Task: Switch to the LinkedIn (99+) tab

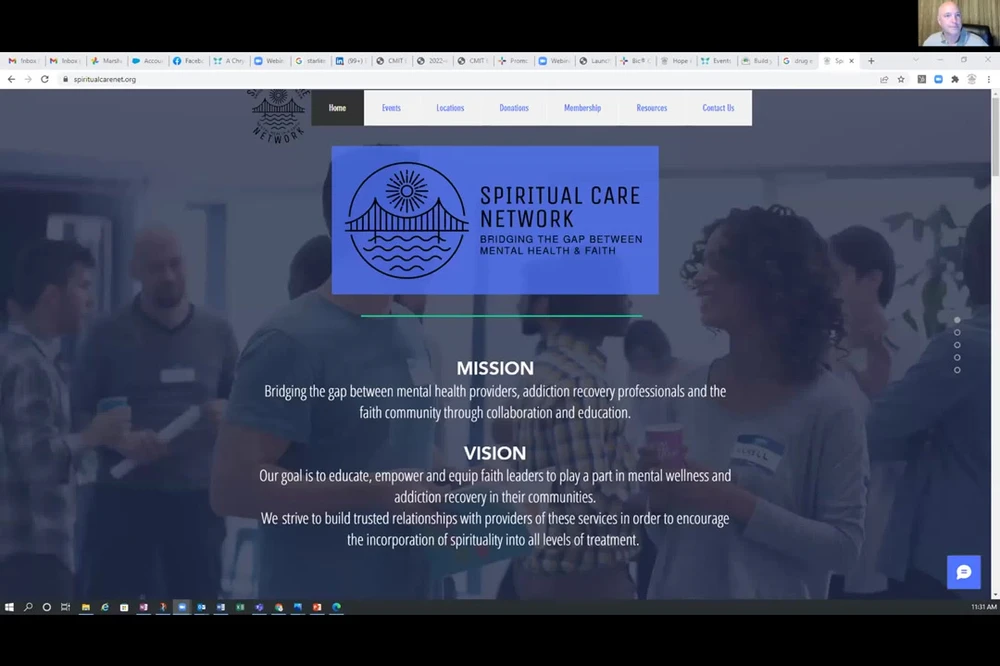Action: click(351, 61)
